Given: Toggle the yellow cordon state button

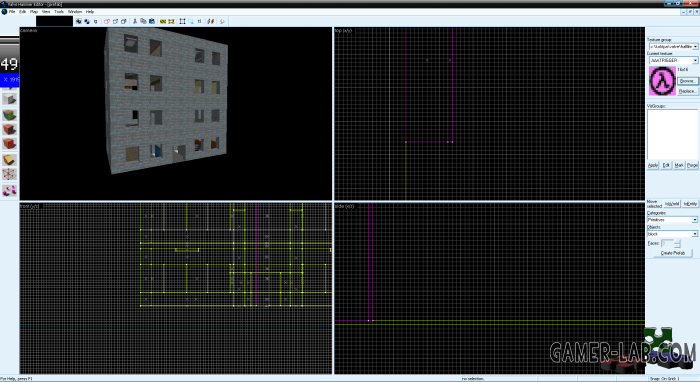Looking at the screenshot, I should click(x=163, y=21).
